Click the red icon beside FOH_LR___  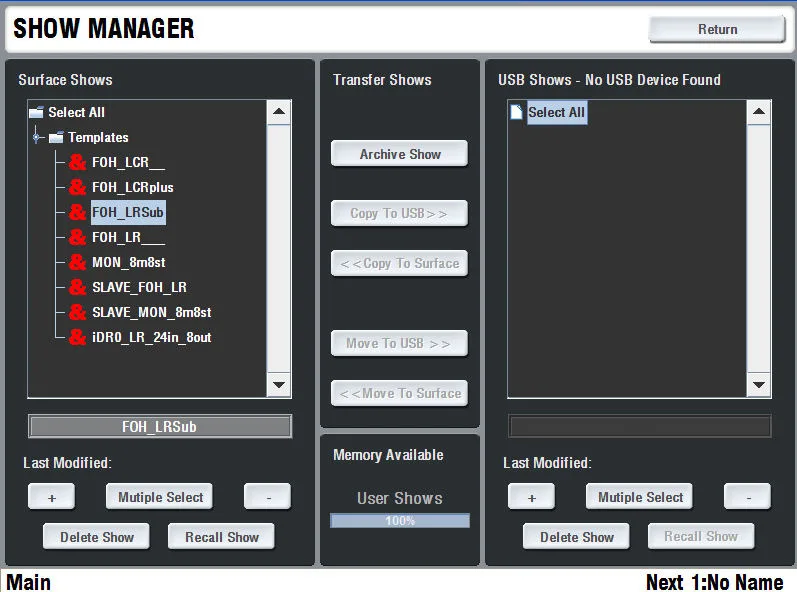[x=77, y=237]
